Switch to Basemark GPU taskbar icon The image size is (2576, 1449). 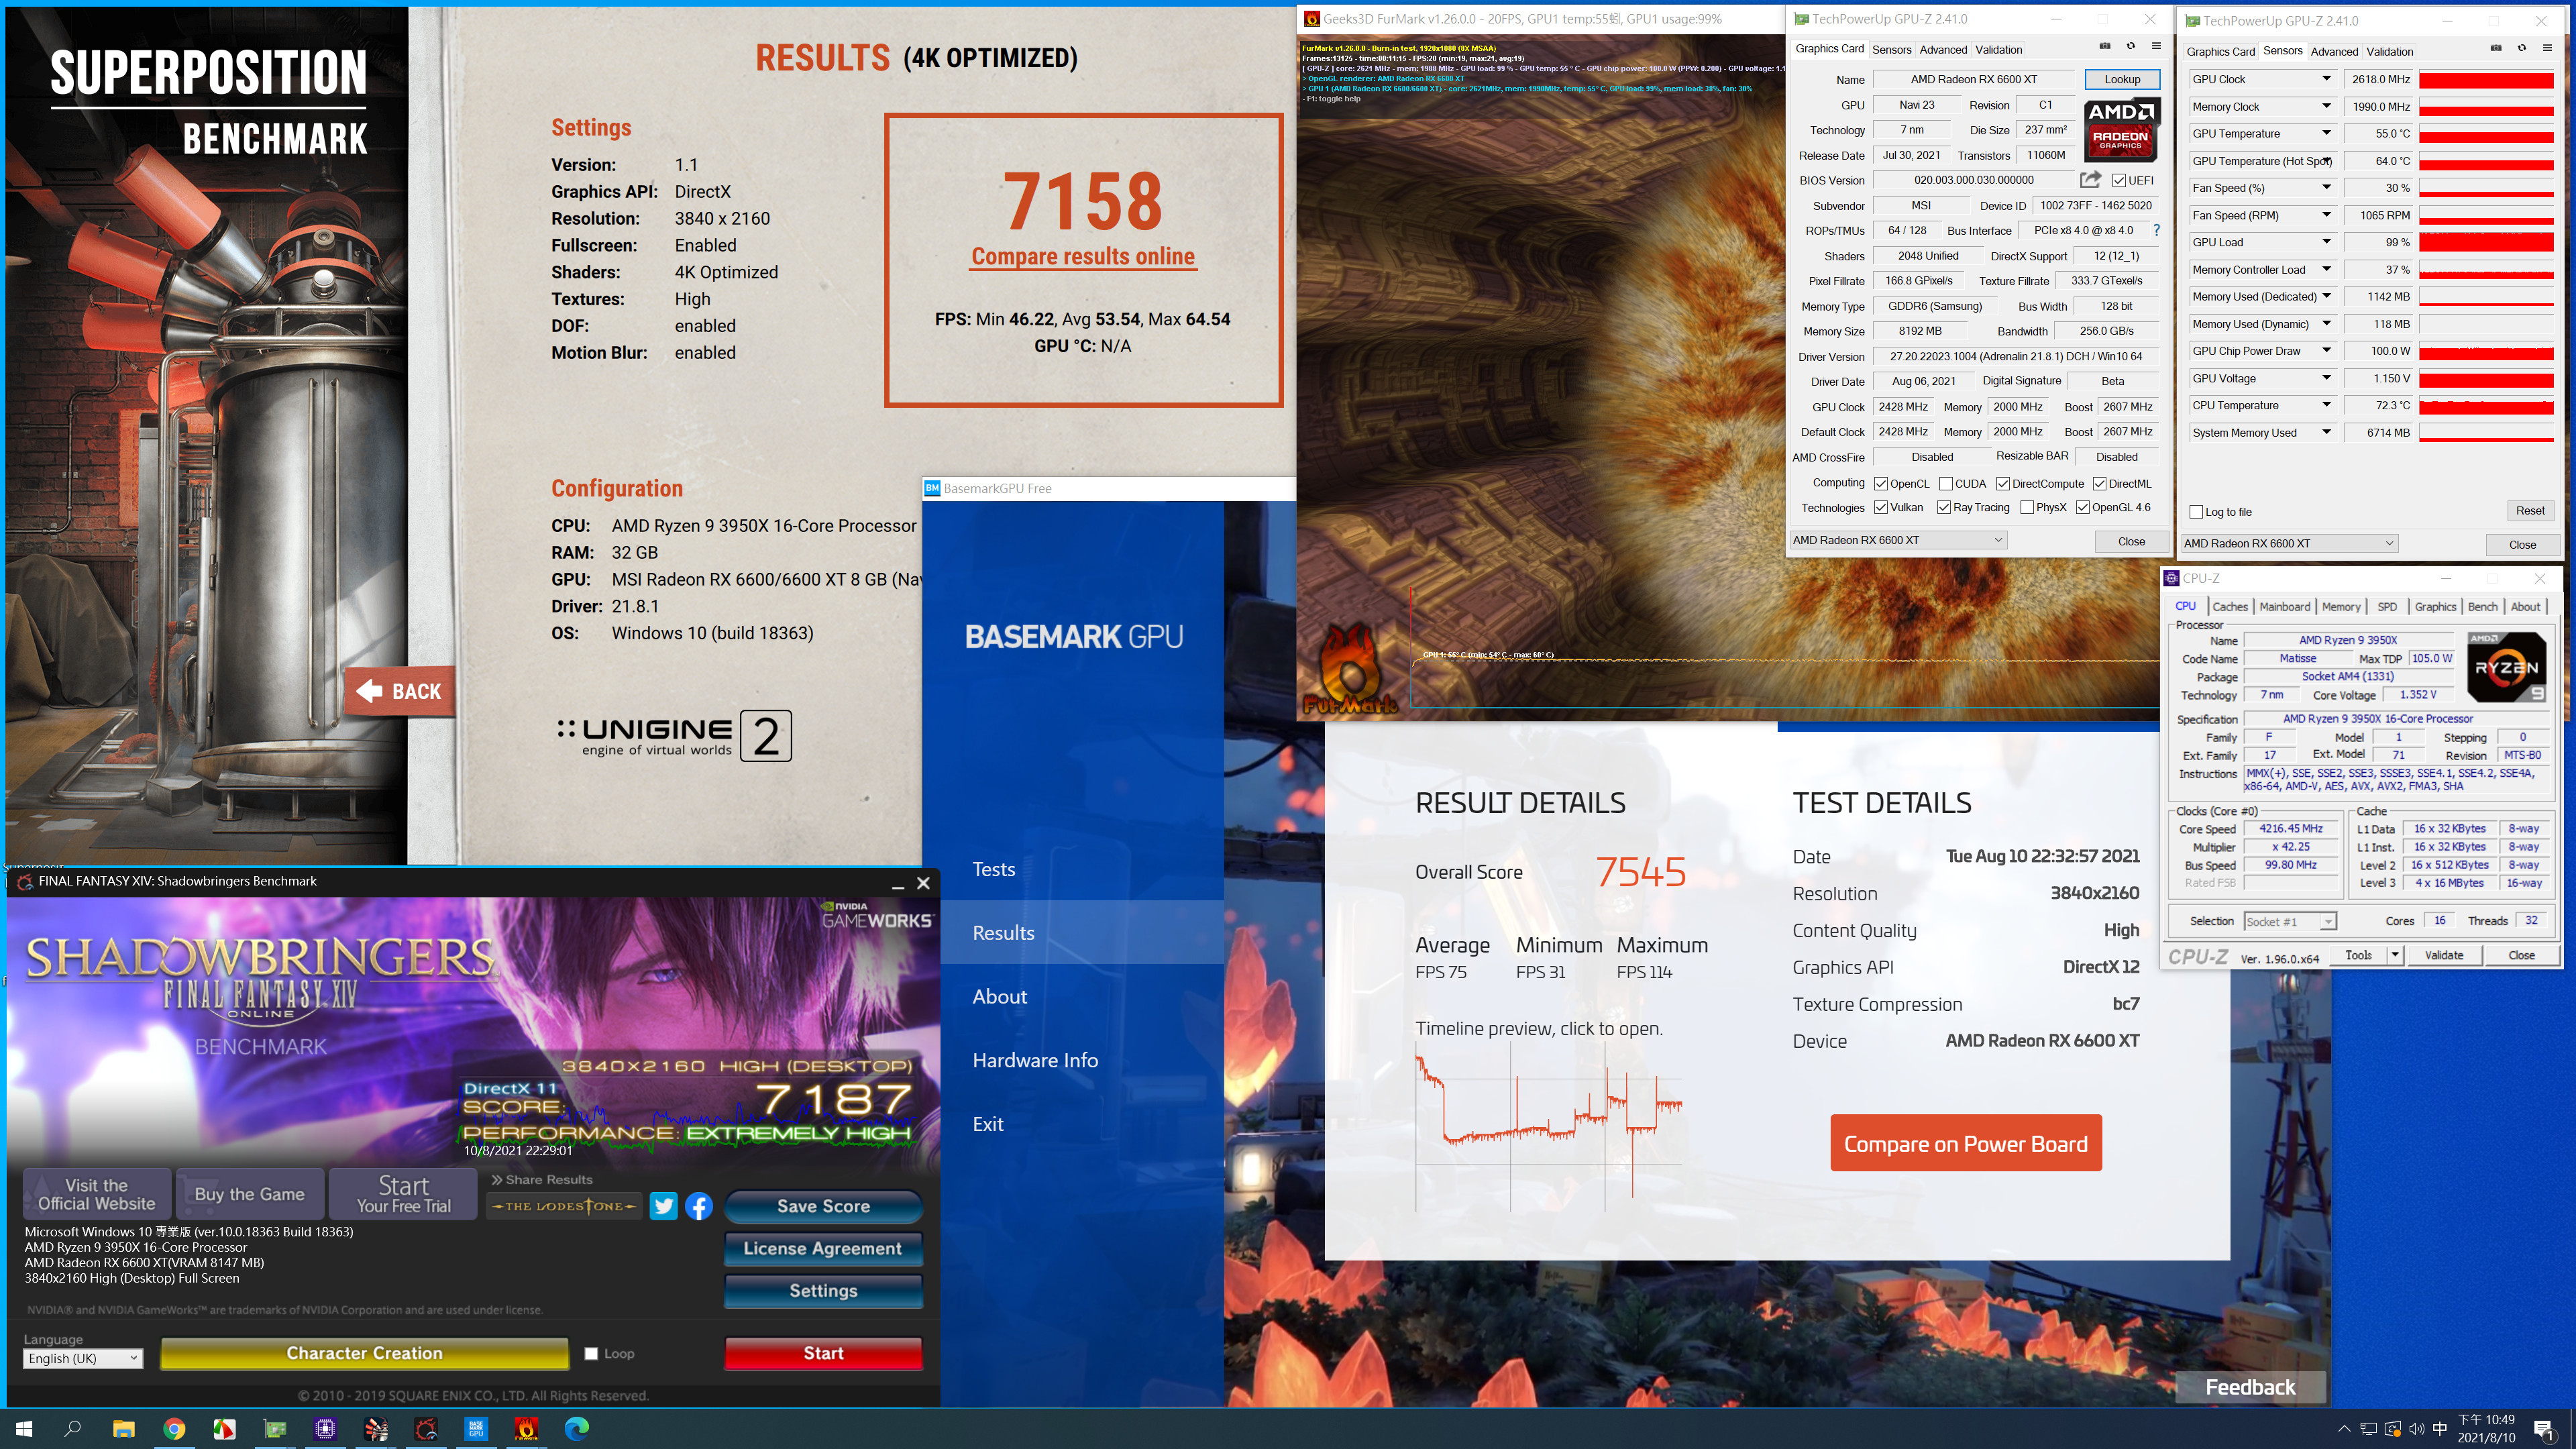476,1429
